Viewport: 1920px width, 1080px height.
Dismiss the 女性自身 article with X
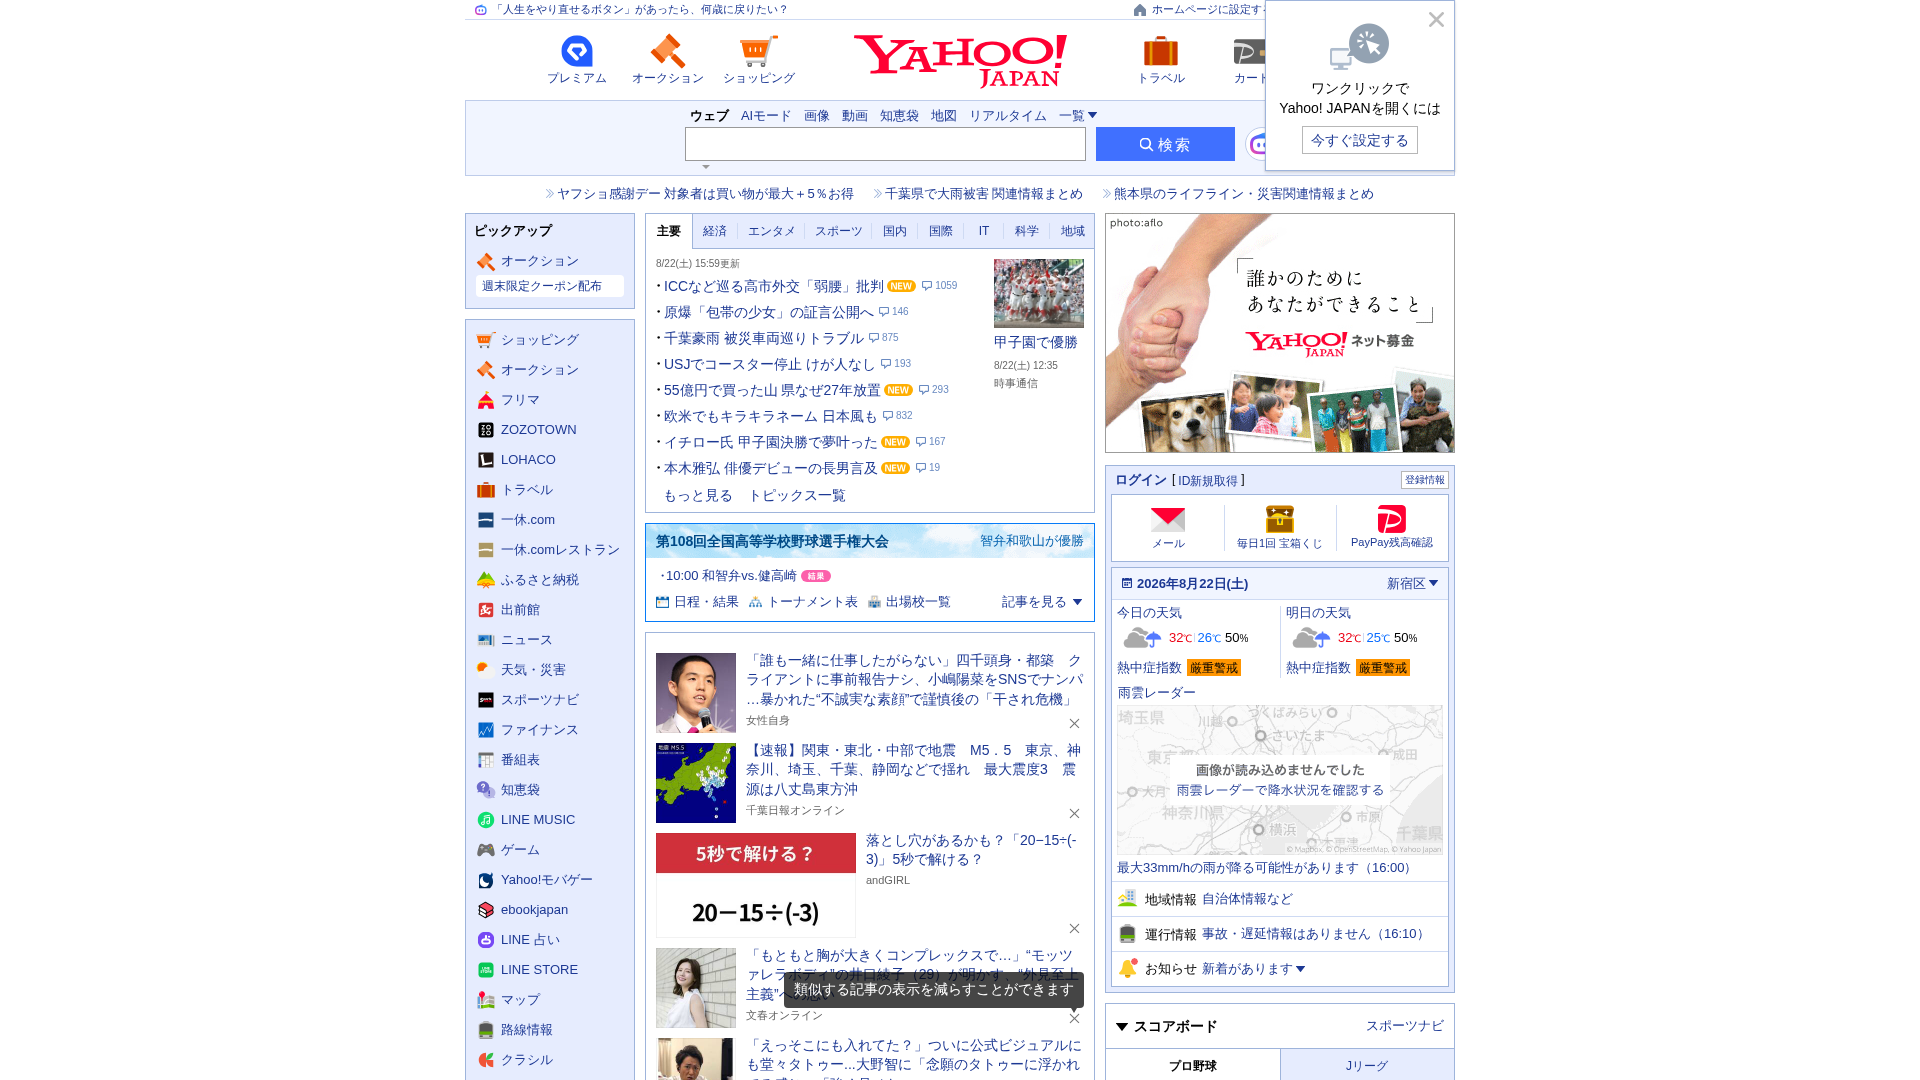click(x=1074, y=723)
